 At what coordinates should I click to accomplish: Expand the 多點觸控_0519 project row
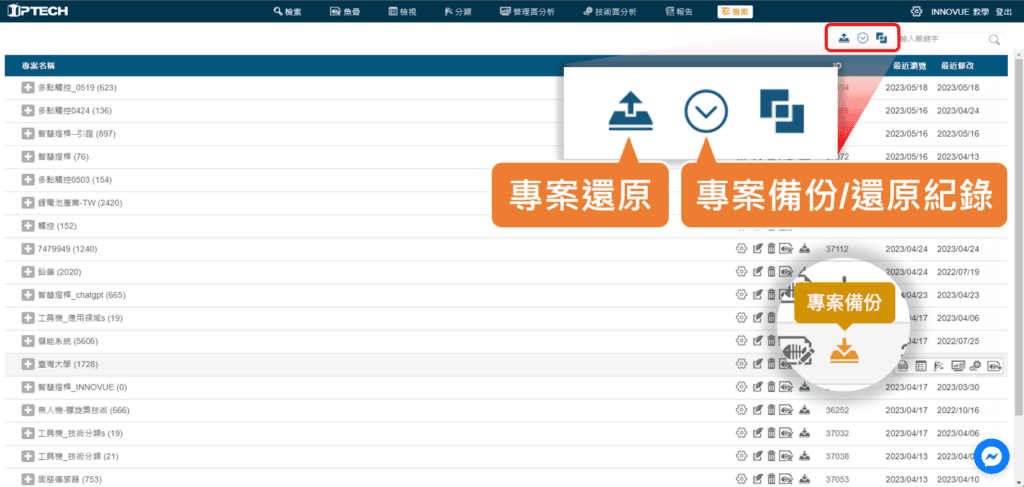pos(28,88)
